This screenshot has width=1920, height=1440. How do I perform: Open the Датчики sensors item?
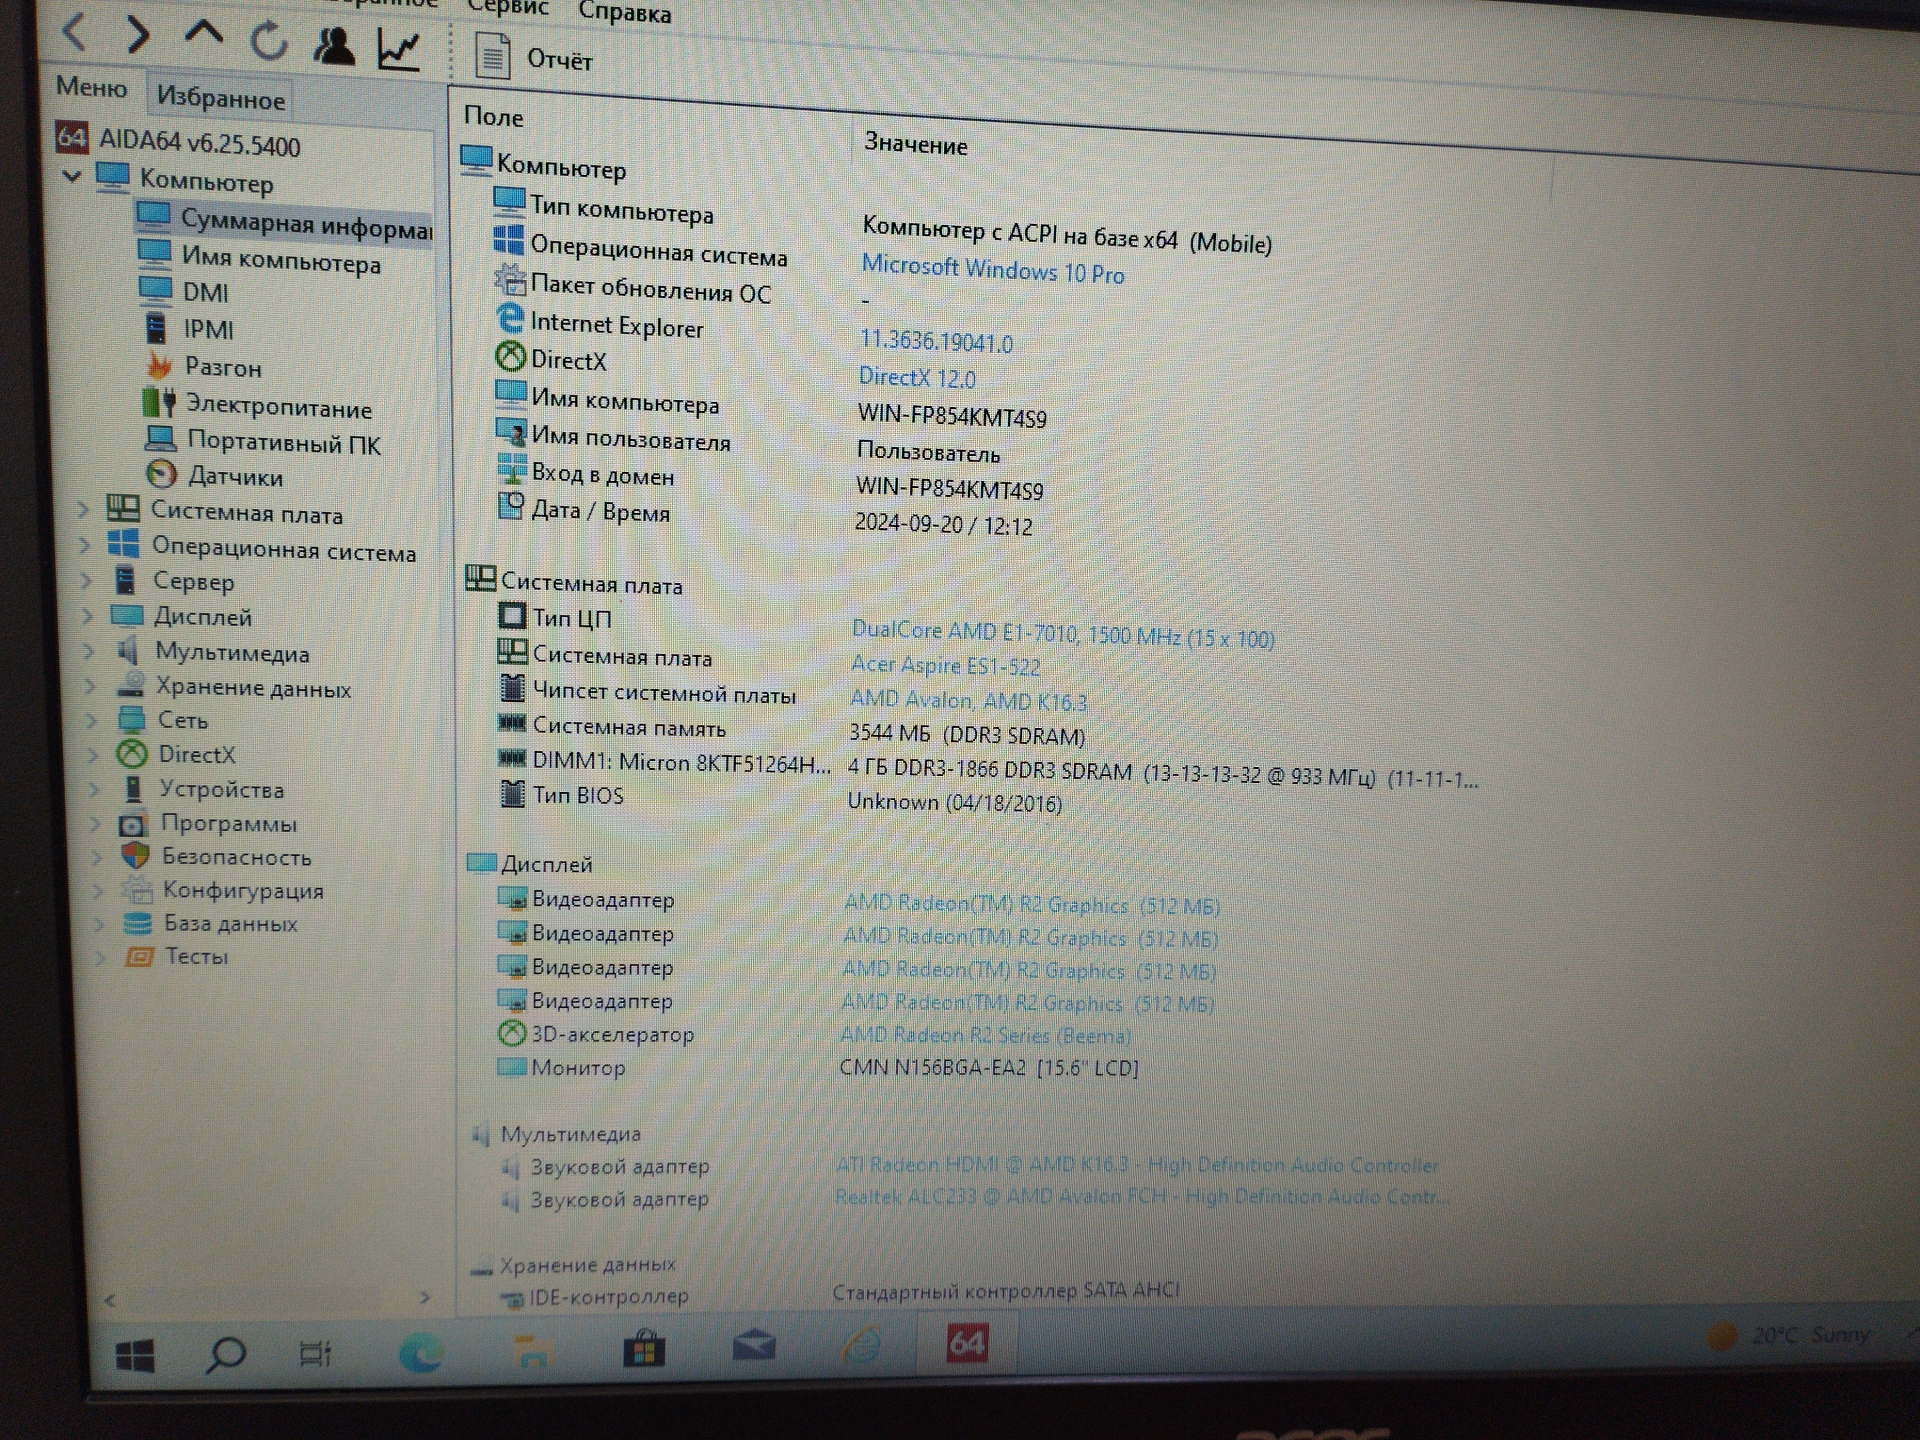[215, 476]
